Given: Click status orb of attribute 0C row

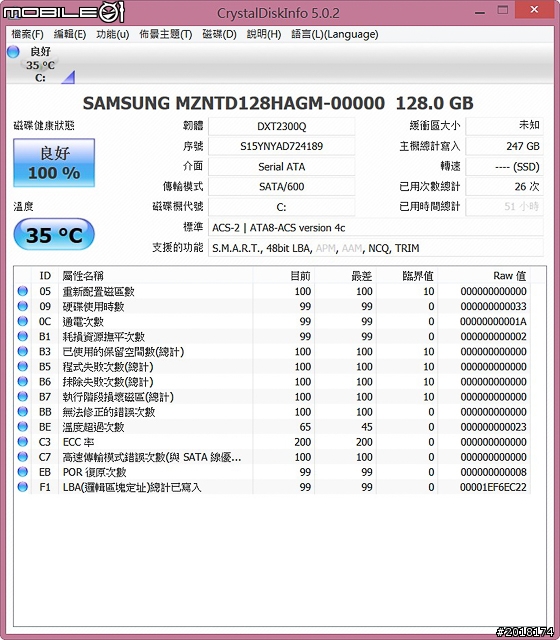Looking at the screenshot, I should 22,321.
